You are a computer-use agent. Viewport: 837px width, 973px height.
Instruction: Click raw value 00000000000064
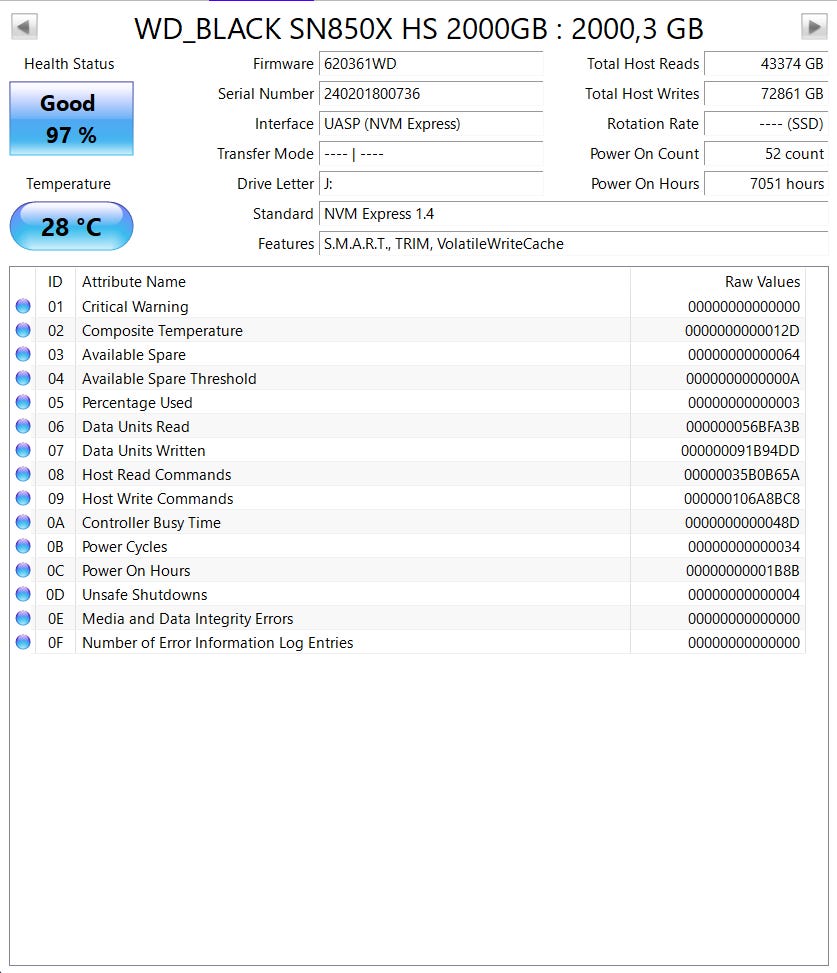(x=744, y=355)
